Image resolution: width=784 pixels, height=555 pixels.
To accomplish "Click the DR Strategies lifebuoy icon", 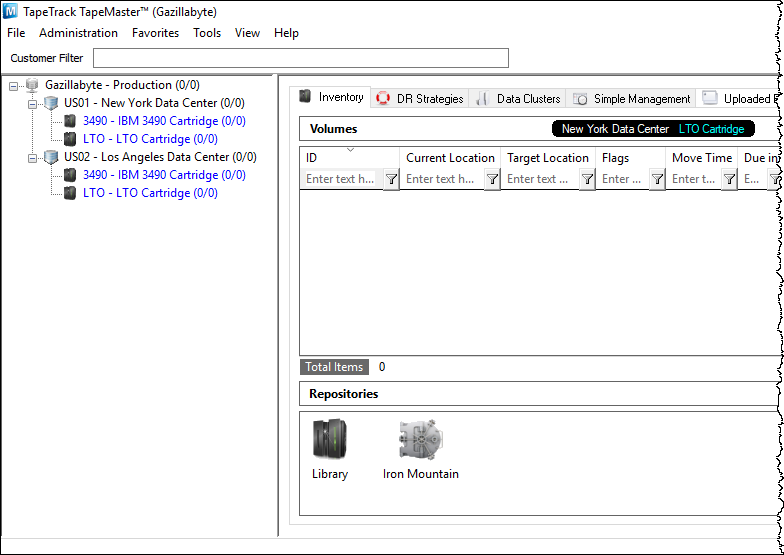I will [383, 98].
